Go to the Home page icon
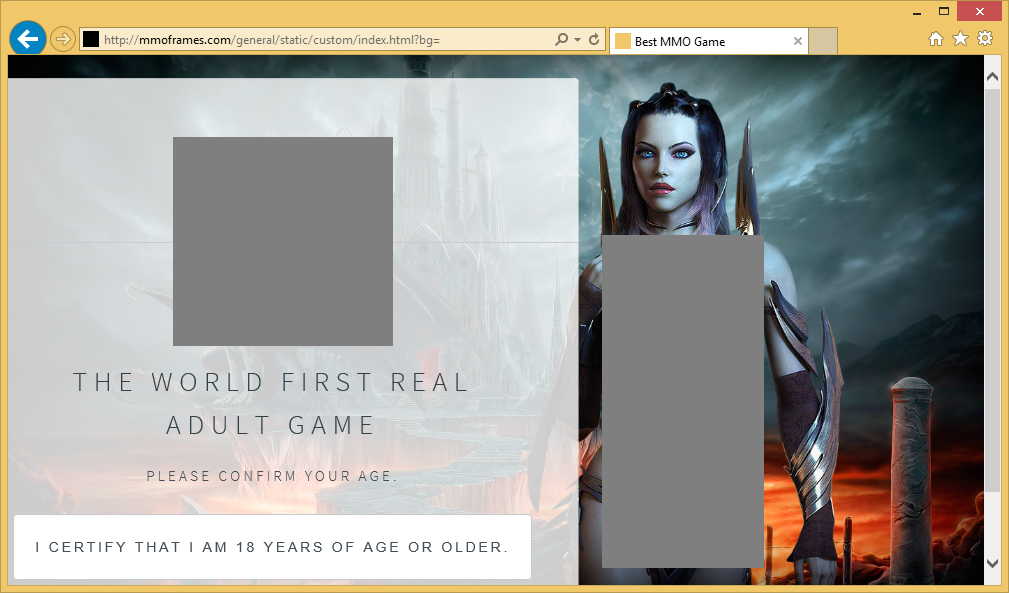The image size is (1009, 593). 936,39
